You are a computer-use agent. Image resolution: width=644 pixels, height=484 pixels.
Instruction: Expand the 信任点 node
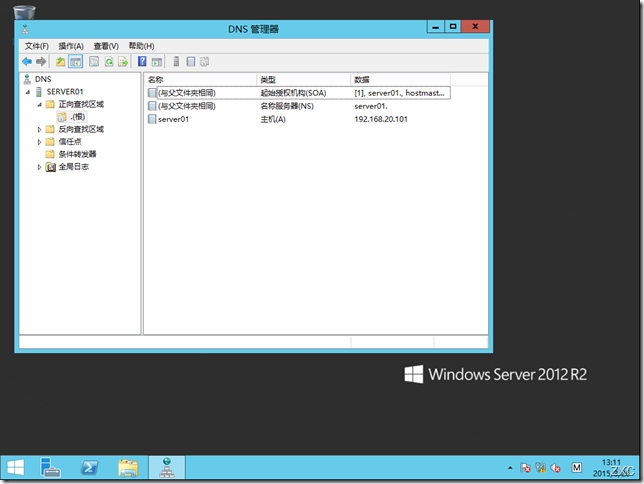39,142
